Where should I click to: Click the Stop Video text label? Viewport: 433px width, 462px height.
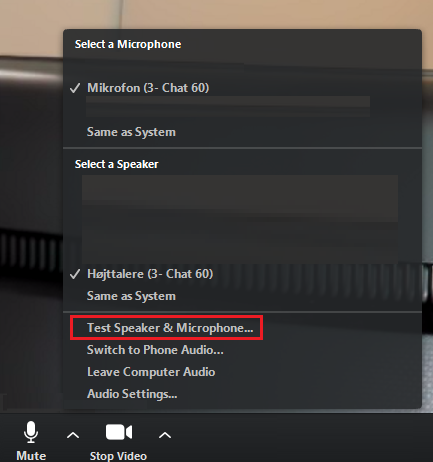(118, 456)
